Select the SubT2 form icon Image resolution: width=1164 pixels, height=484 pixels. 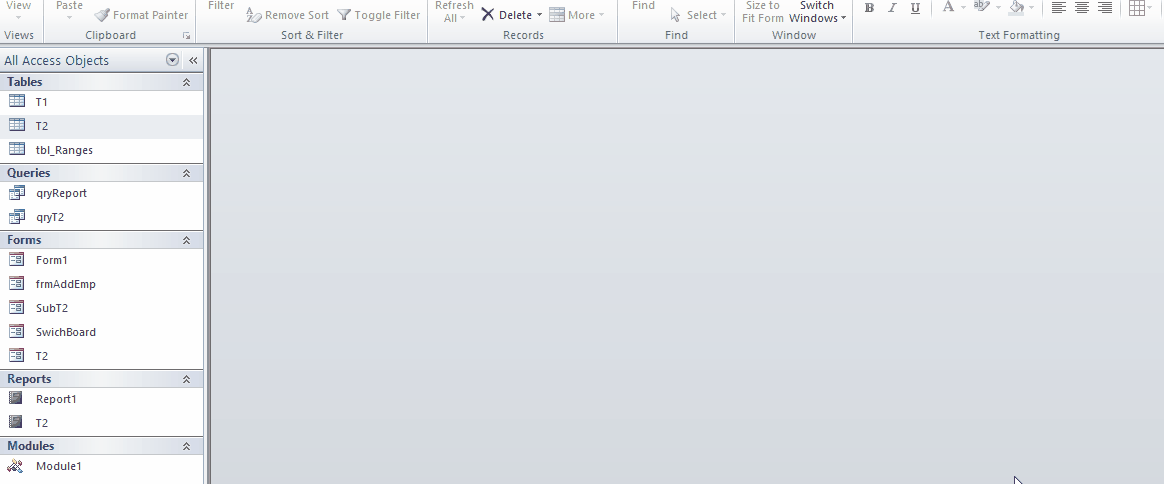(x=16, y=307)
